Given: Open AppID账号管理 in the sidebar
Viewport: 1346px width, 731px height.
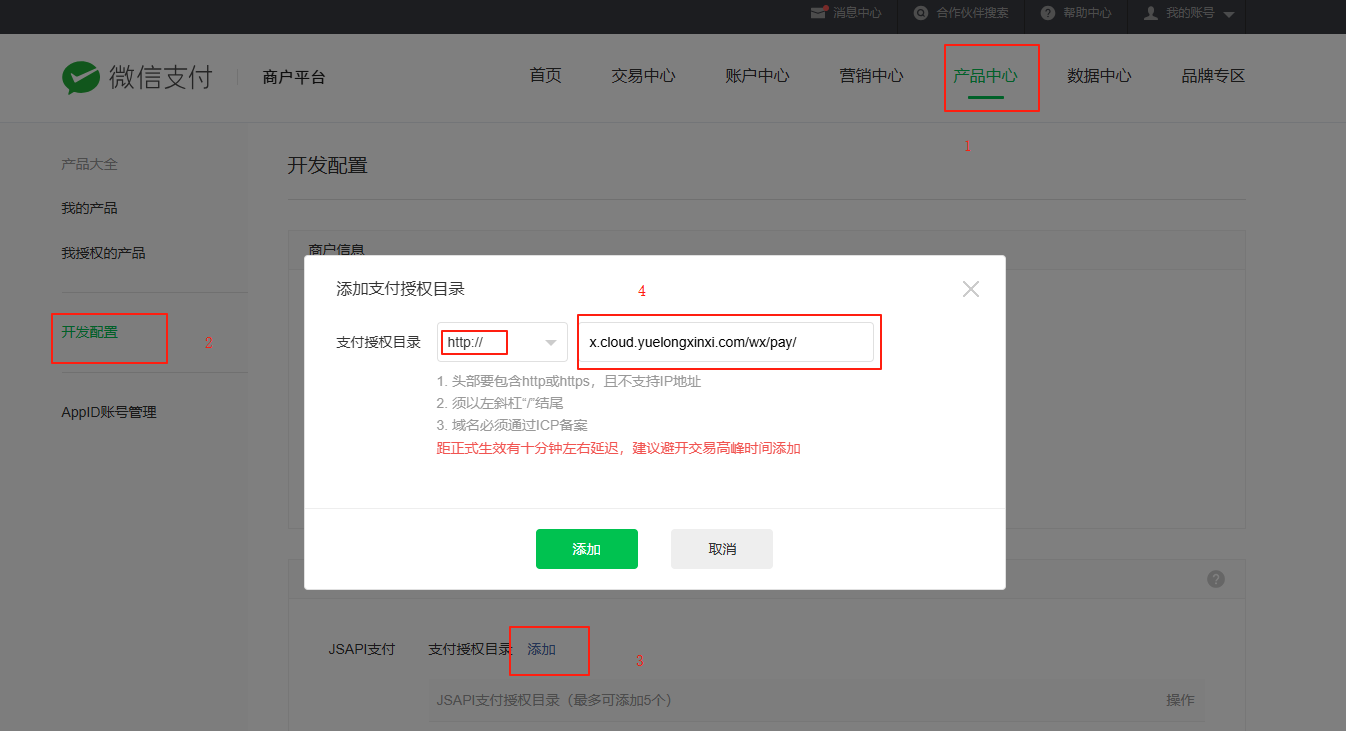Looking at the screenshot, I should [109, 412].
